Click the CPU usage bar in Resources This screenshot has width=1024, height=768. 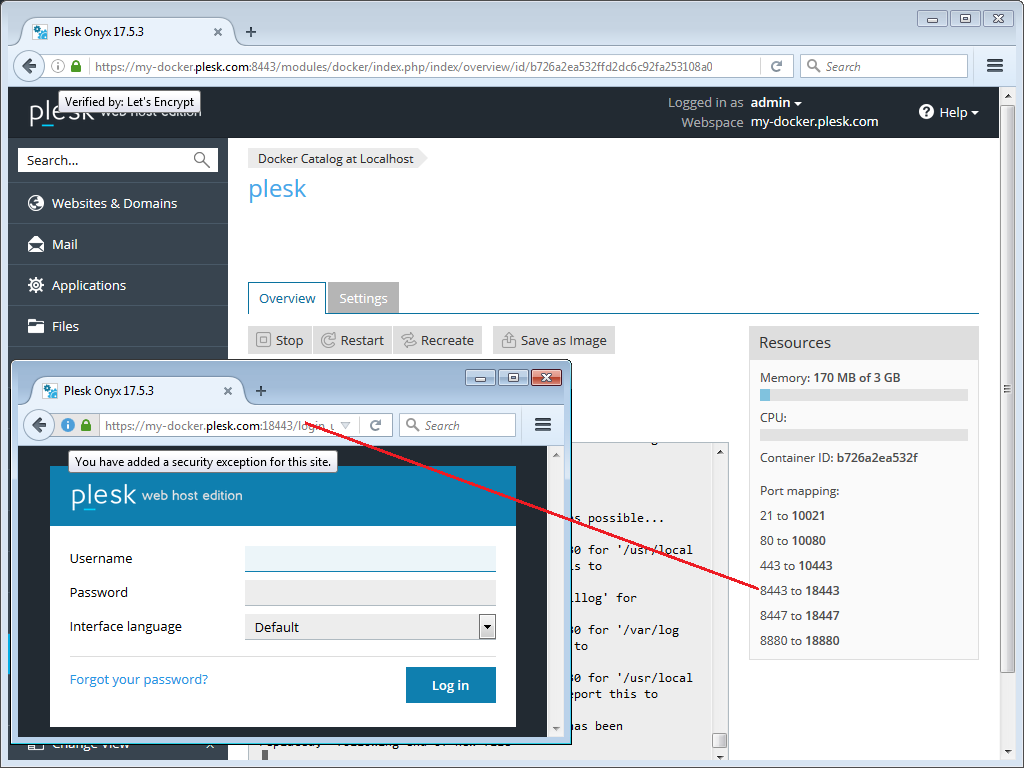(863, 435)
